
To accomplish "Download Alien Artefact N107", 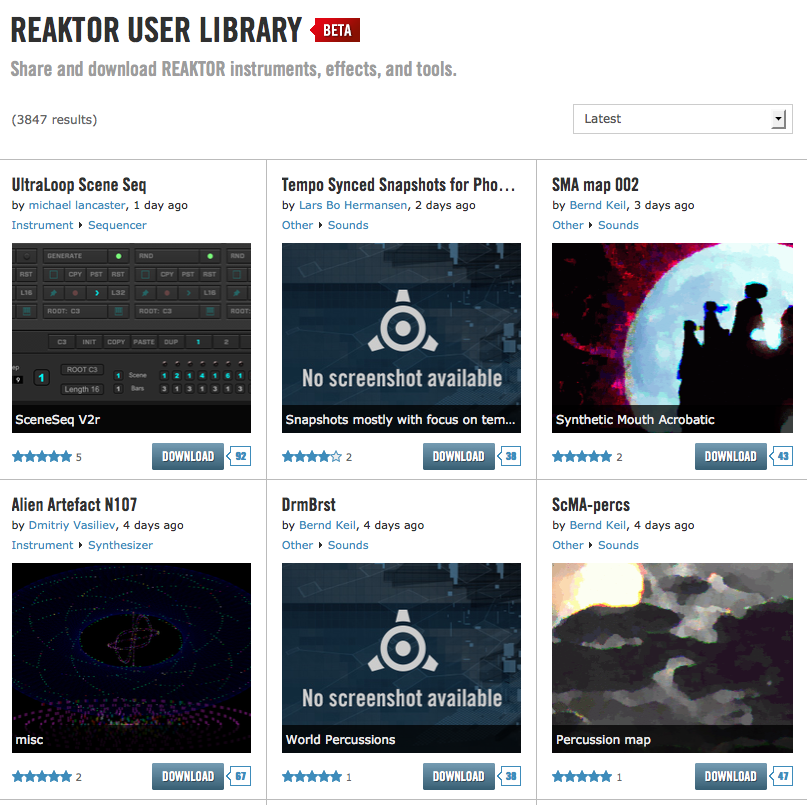I will [188, 776].
